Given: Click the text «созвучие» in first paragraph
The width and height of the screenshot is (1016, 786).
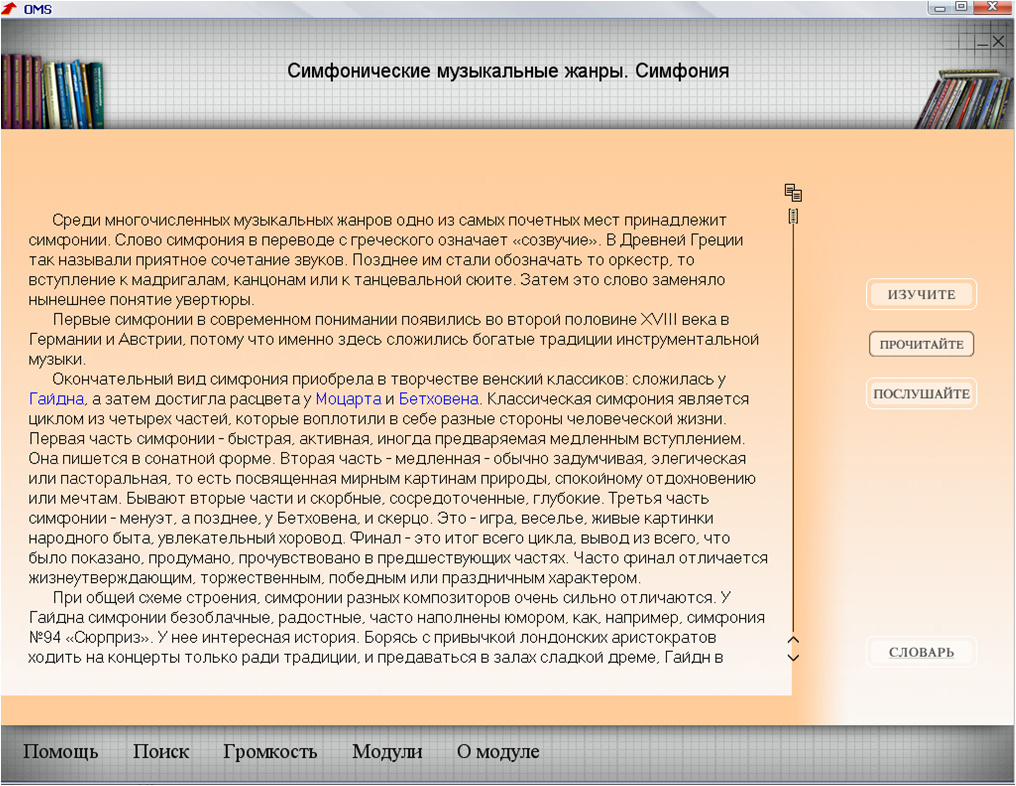Looking at the screenshot, I should click(555, 240).
